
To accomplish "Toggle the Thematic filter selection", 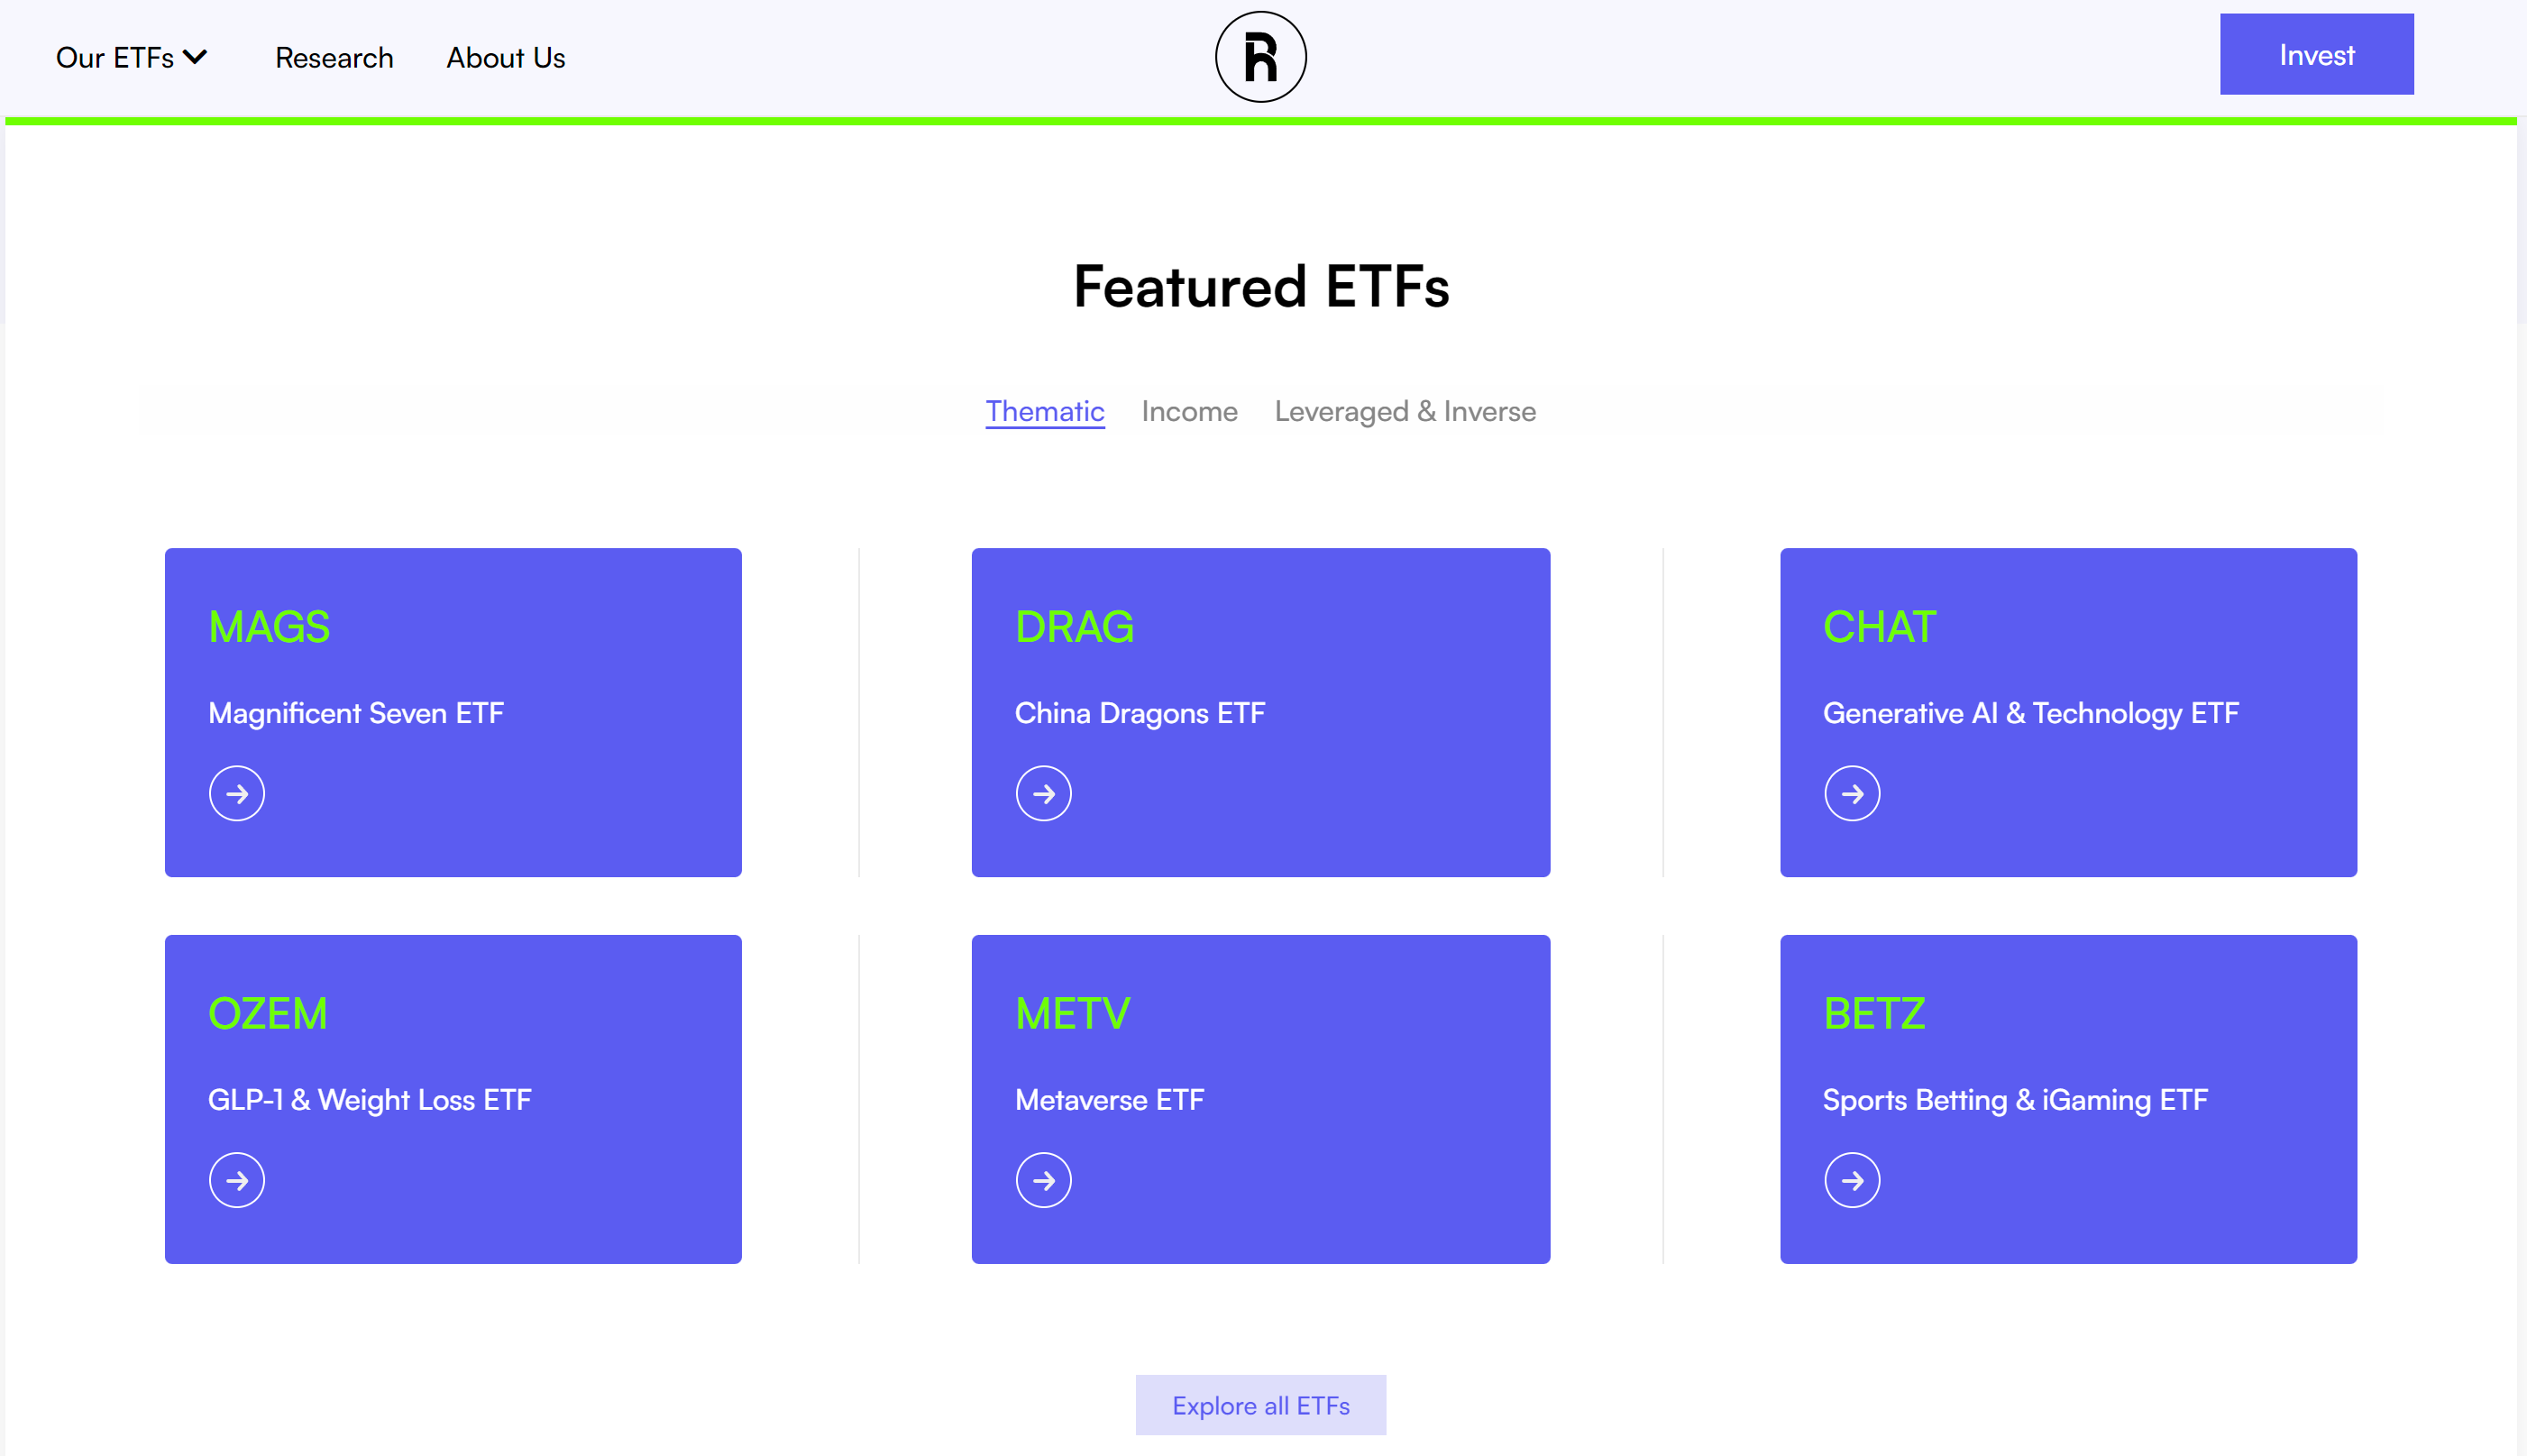I will tap(1043, 411).
